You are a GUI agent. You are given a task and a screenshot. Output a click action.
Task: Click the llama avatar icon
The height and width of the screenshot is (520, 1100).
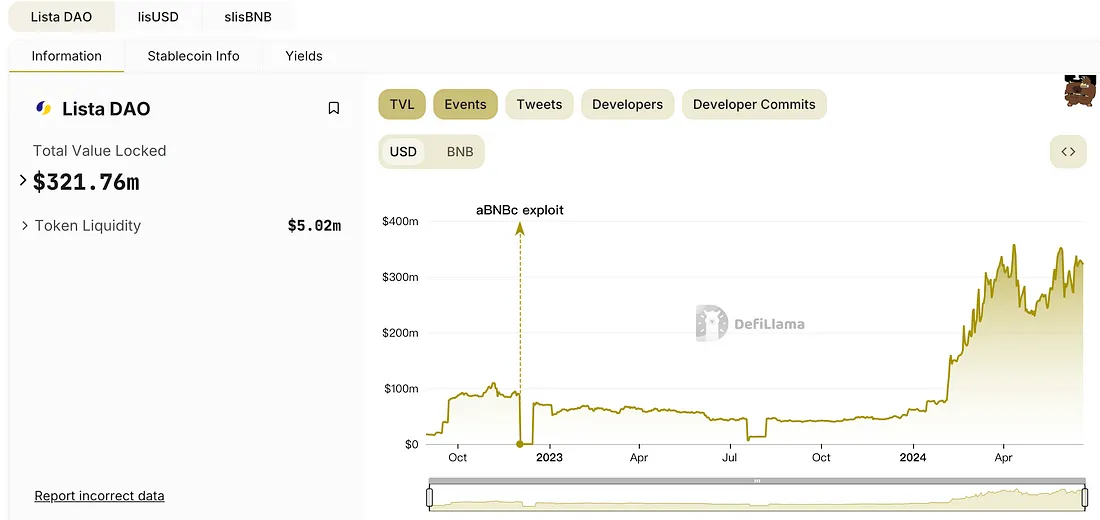pos(1080,92)
